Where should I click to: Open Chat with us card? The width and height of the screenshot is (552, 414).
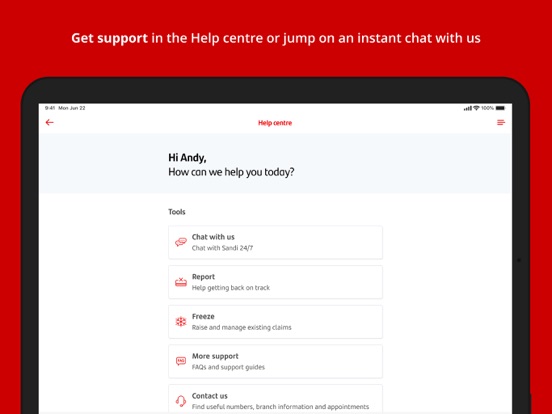[275, 242]
